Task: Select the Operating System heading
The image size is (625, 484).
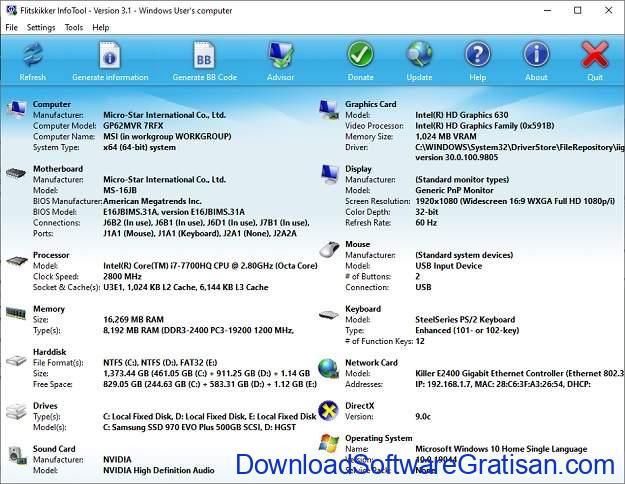Action: click(x=379, y=438)
